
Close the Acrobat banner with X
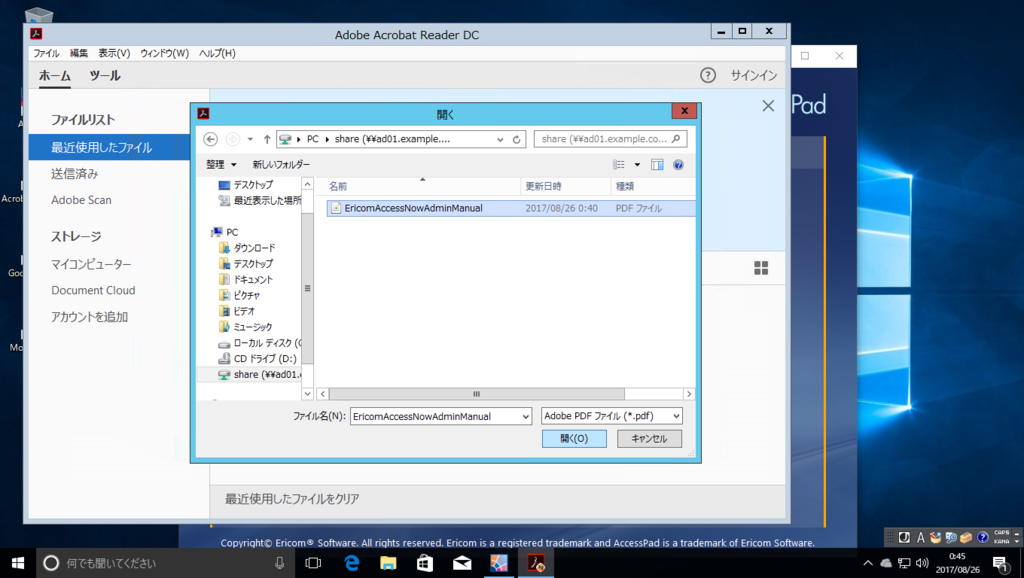coord(768,106)
